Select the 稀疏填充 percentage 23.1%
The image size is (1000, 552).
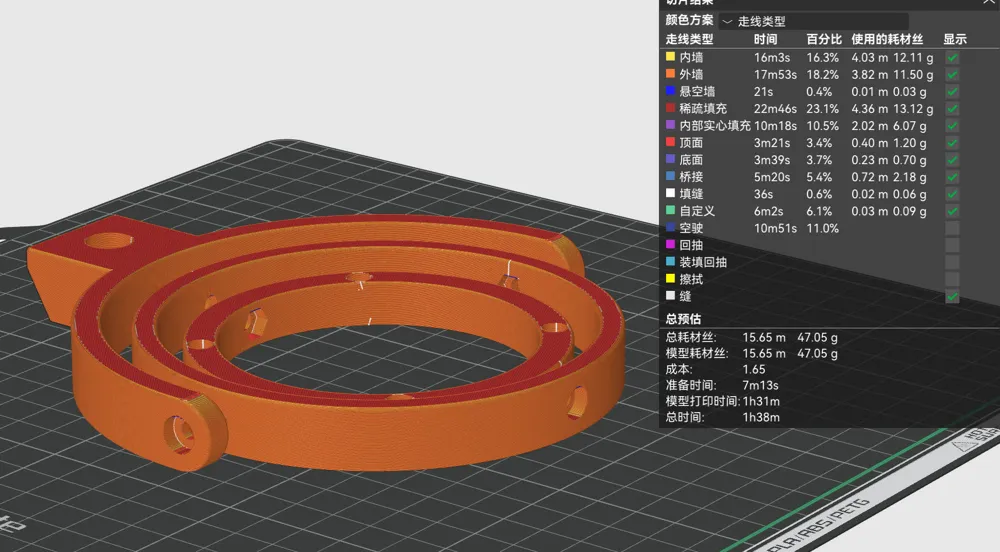pyautogui.click(x=823, y=109)
